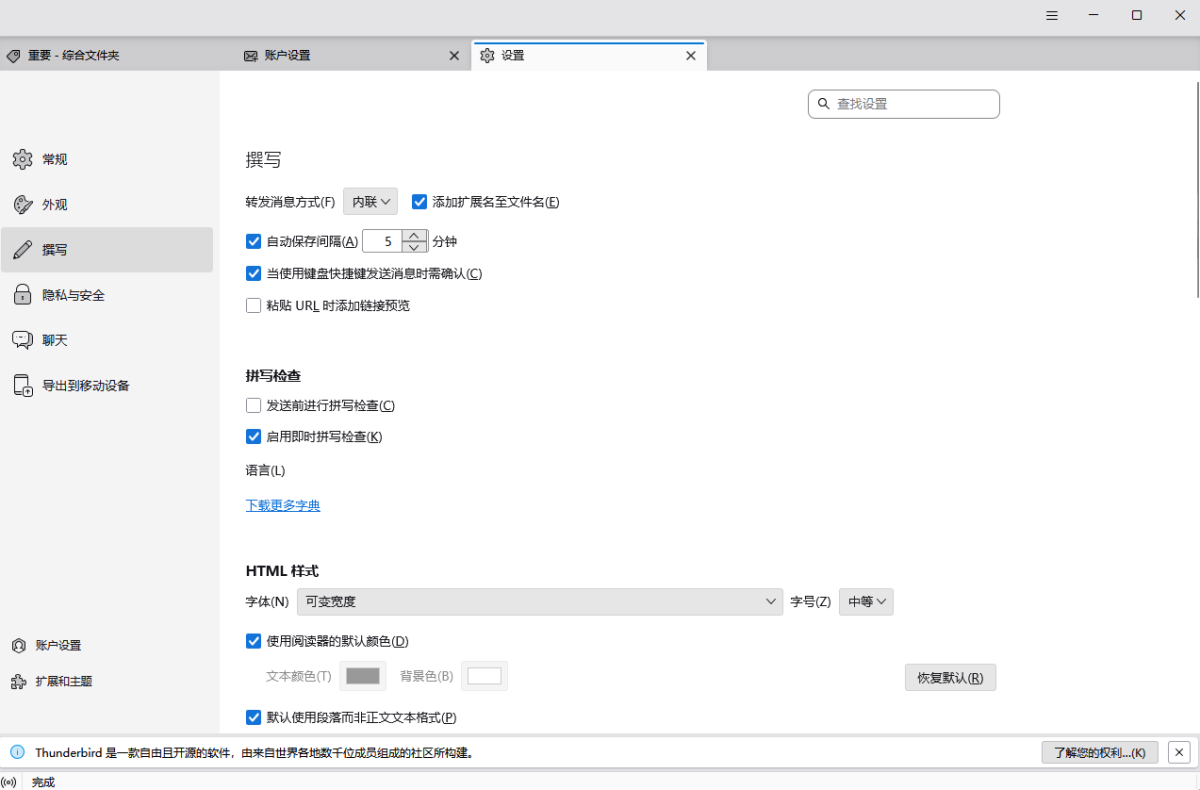1200x790 pixels.
Task: Click 恢复默认 button
Action: (950, 678)
